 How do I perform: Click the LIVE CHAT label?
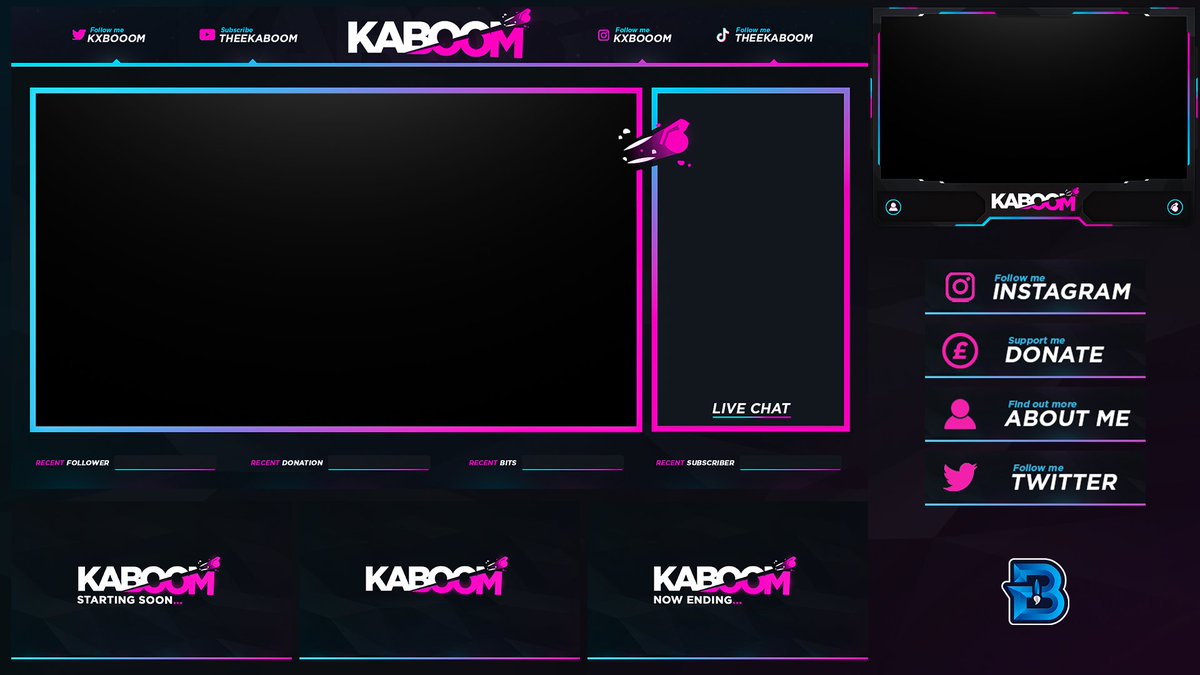[751, 408]
